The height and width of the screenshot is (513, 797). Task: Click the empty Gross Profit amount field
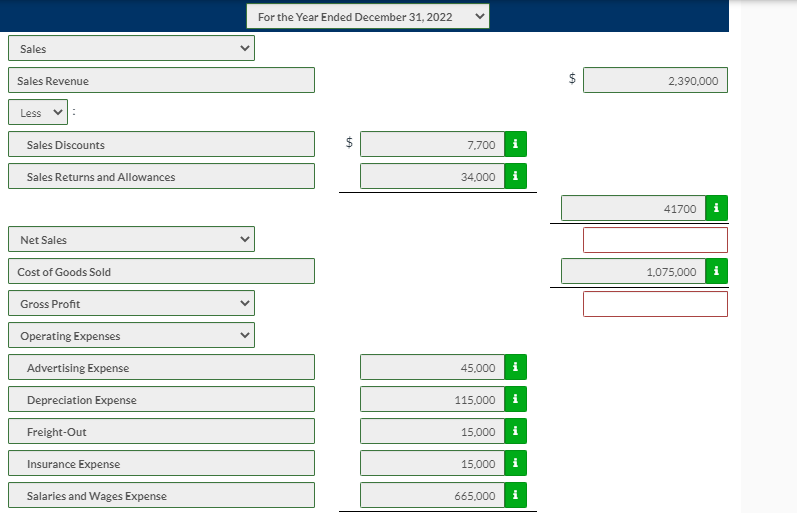[655, 304]
